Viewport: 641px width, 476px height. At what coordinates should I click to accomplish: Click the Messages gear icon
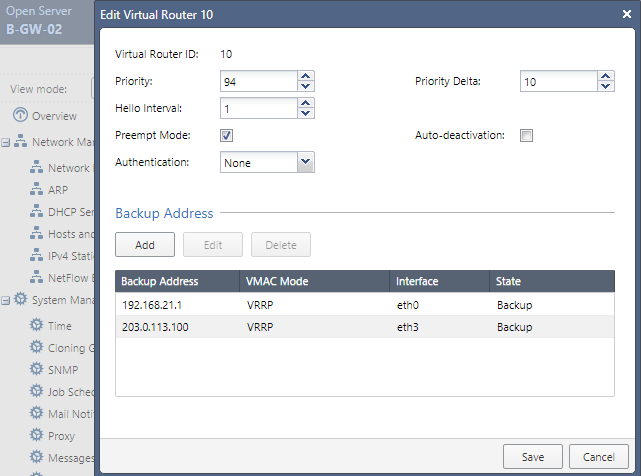pyautogui.click(x=37, y=458)
